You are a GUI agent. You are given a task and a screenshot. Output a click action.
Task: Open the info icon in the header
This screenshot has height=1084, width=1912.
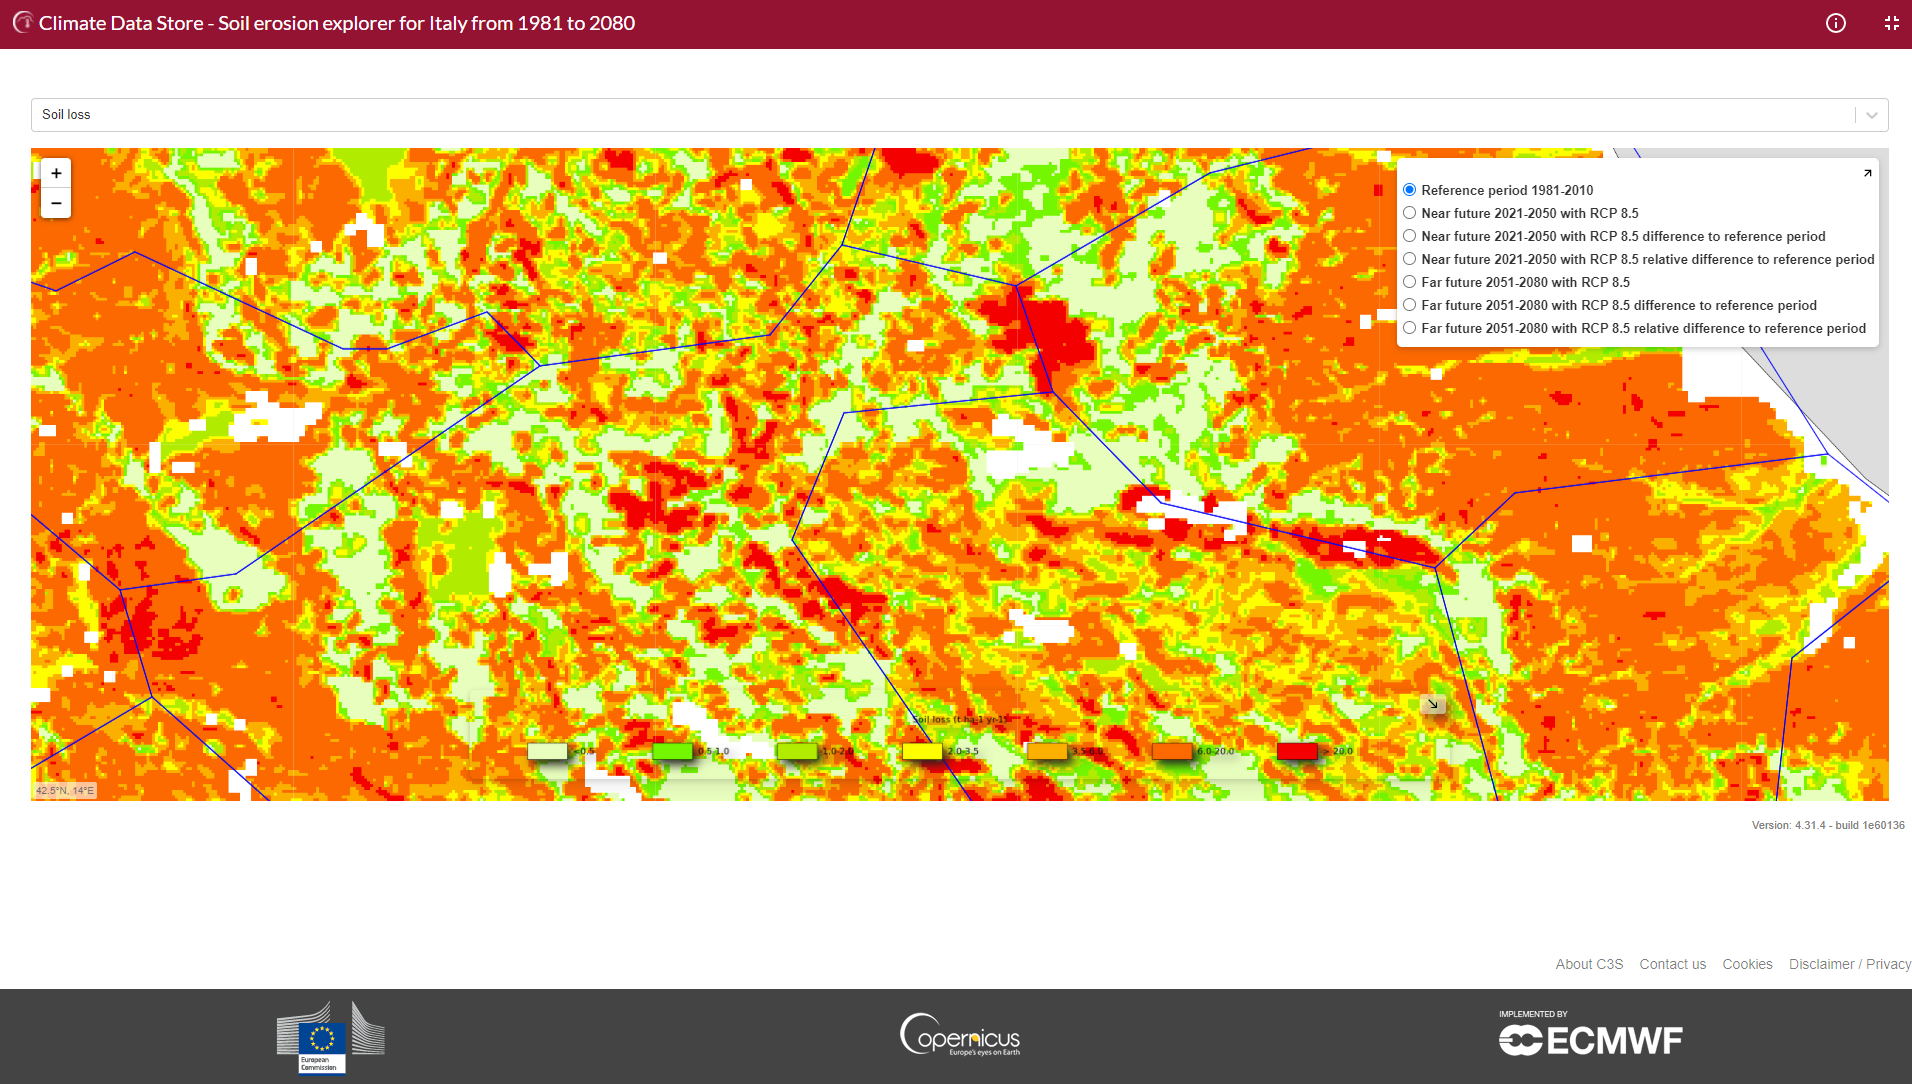click(x=1836, y=23)
